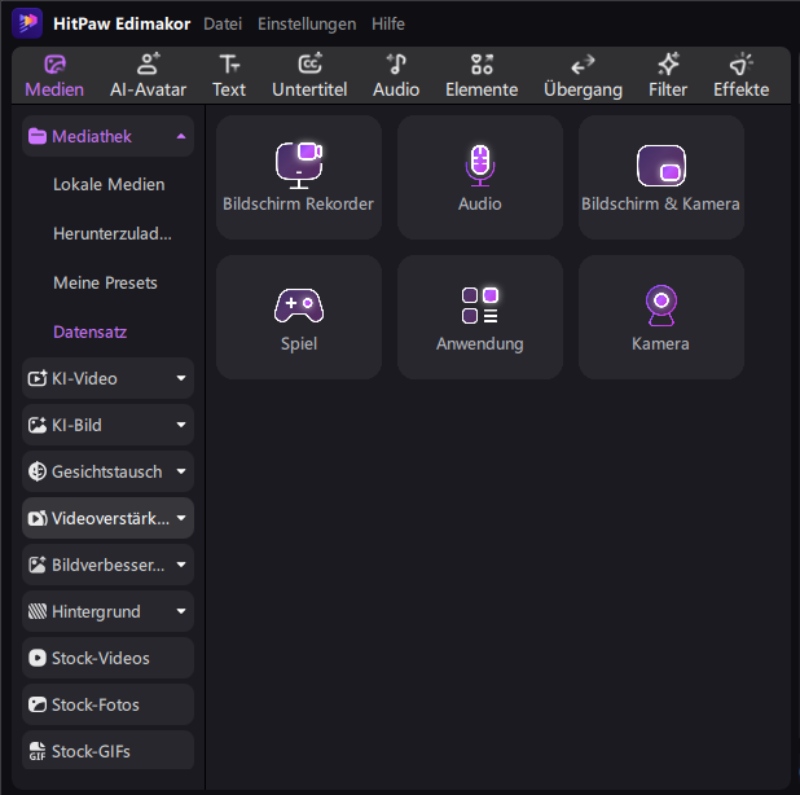Switch to the Effekte tab

pos(741,76)
